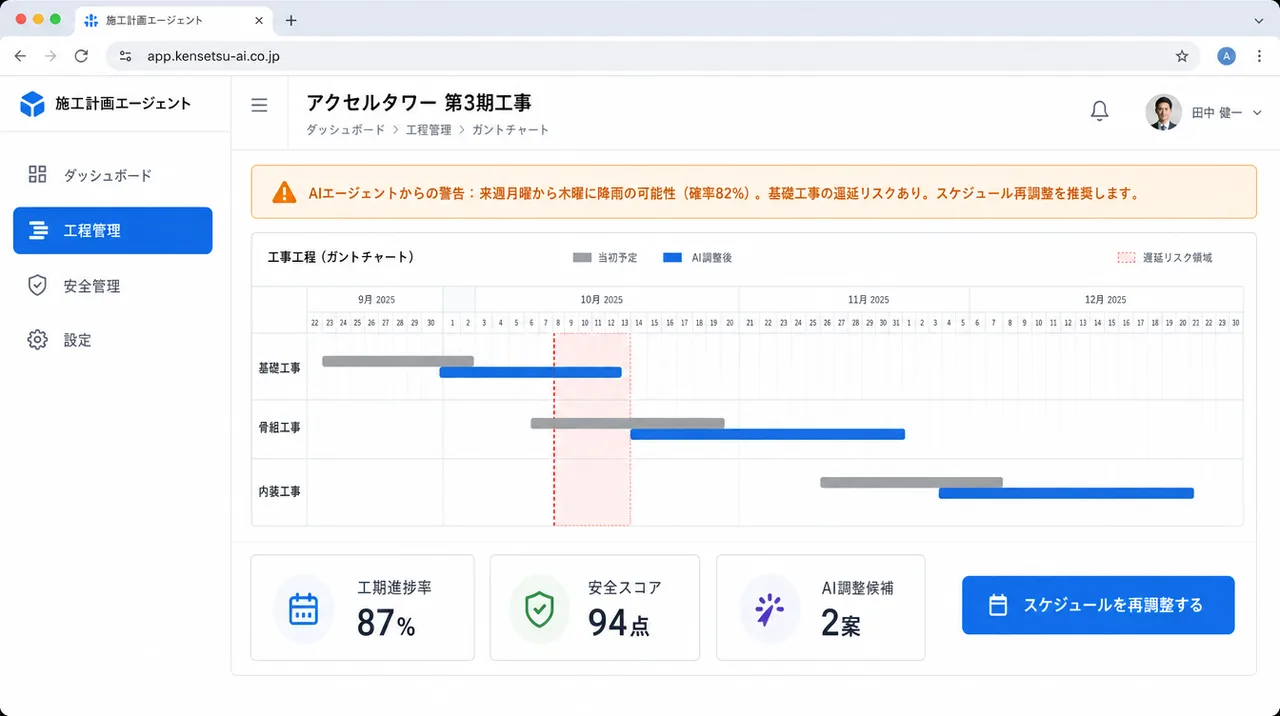The height and width of the screenshot is (716, 1280).
Task: Click the 2案 AI candidates value
Action: tap(841, 624)
